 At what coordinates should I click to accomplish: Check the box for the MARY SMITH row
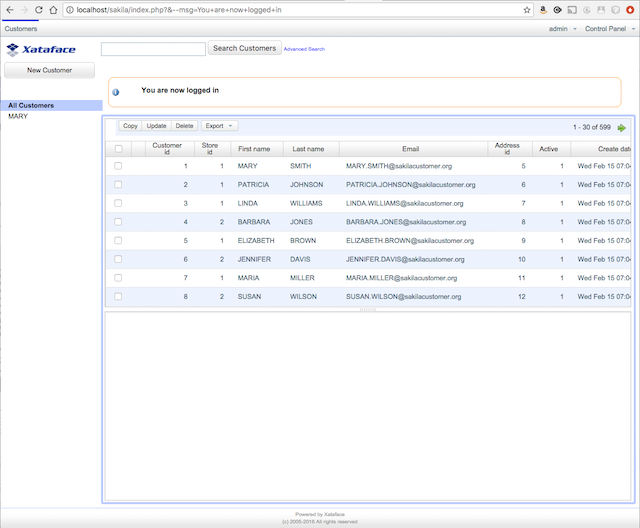pos(118,166)
